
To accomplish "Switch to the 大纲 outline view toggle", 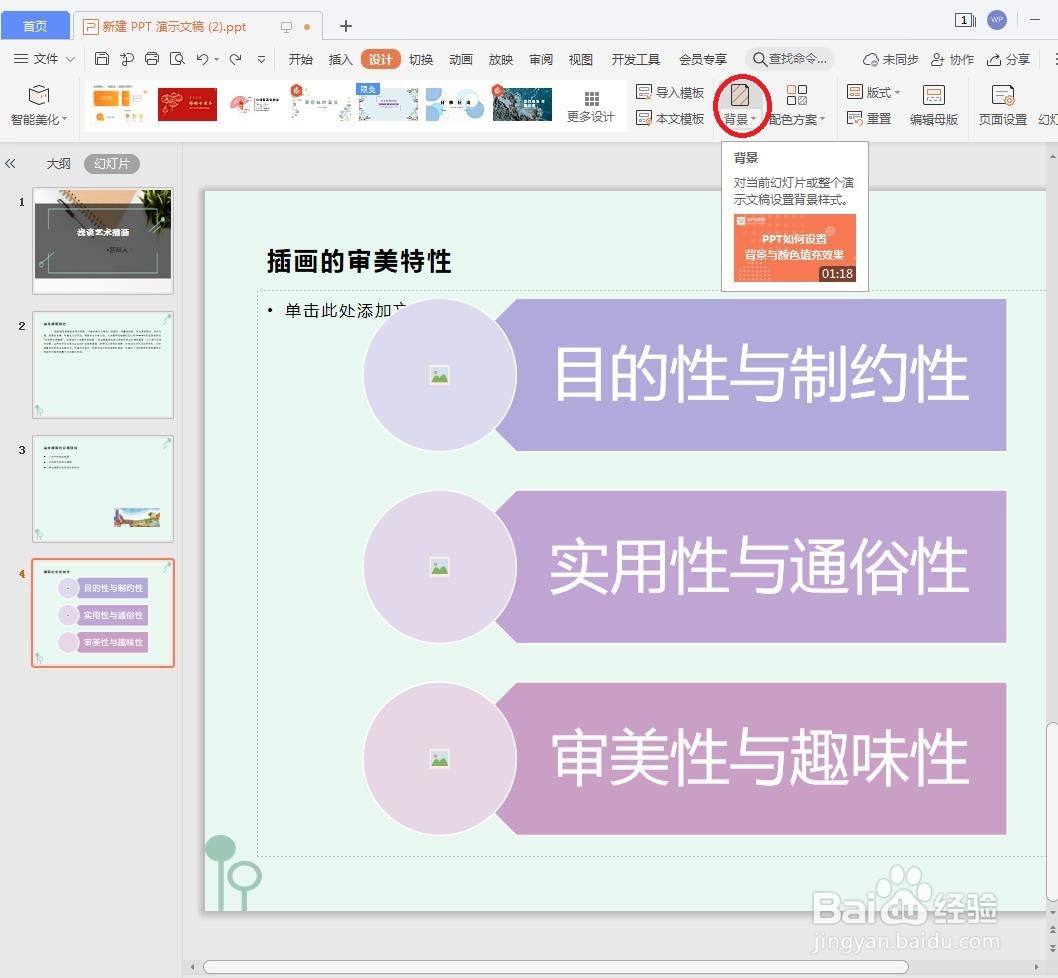I will point(57,163).
